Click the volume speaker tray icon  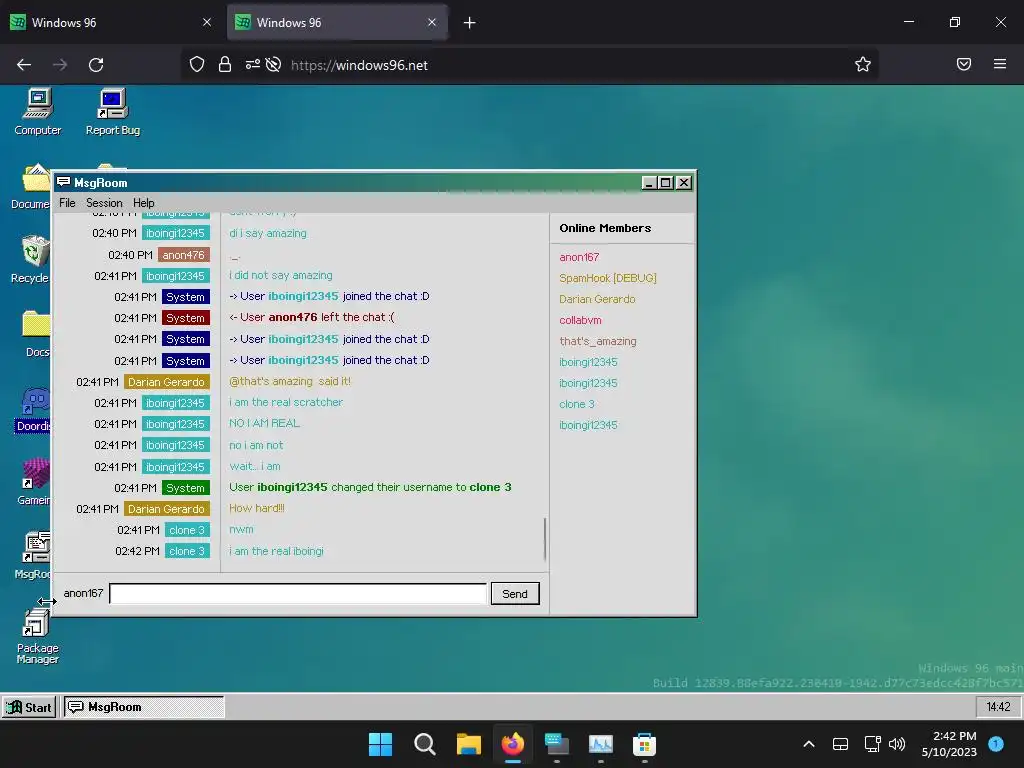897,744
